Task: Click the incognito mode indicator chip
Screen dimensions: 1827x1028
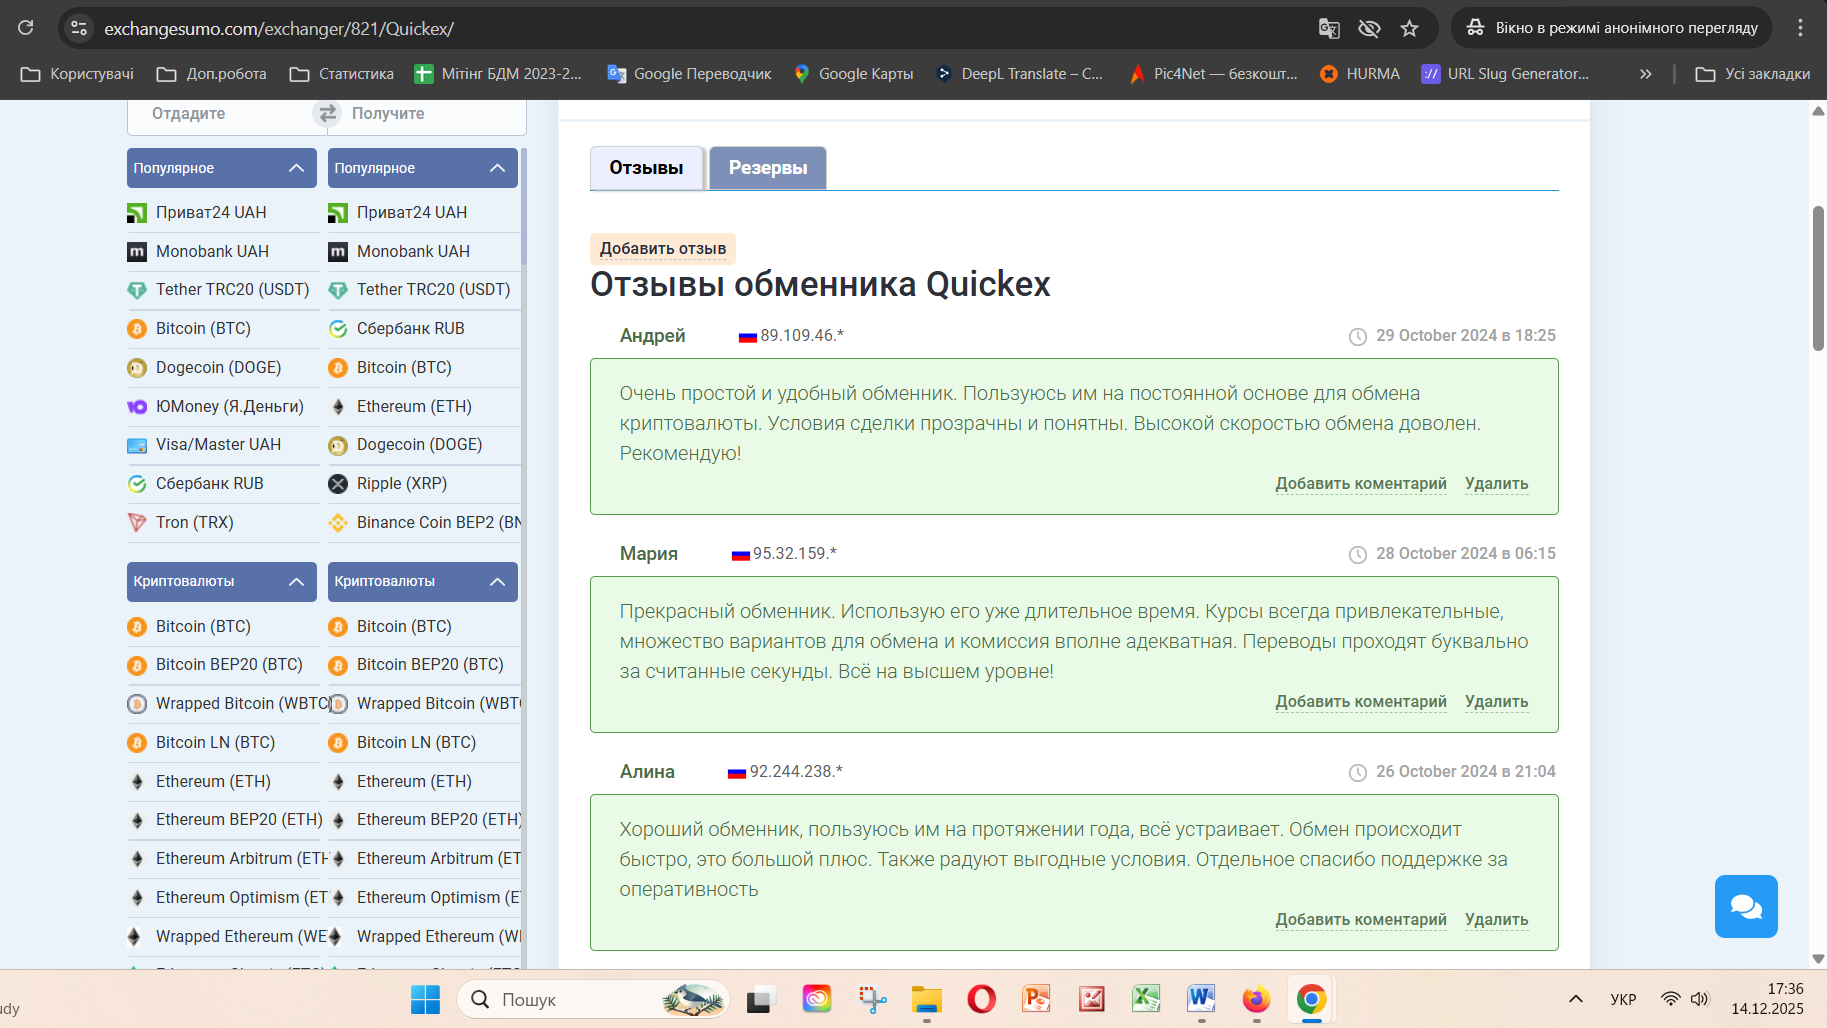Action: click(1612, 28)
